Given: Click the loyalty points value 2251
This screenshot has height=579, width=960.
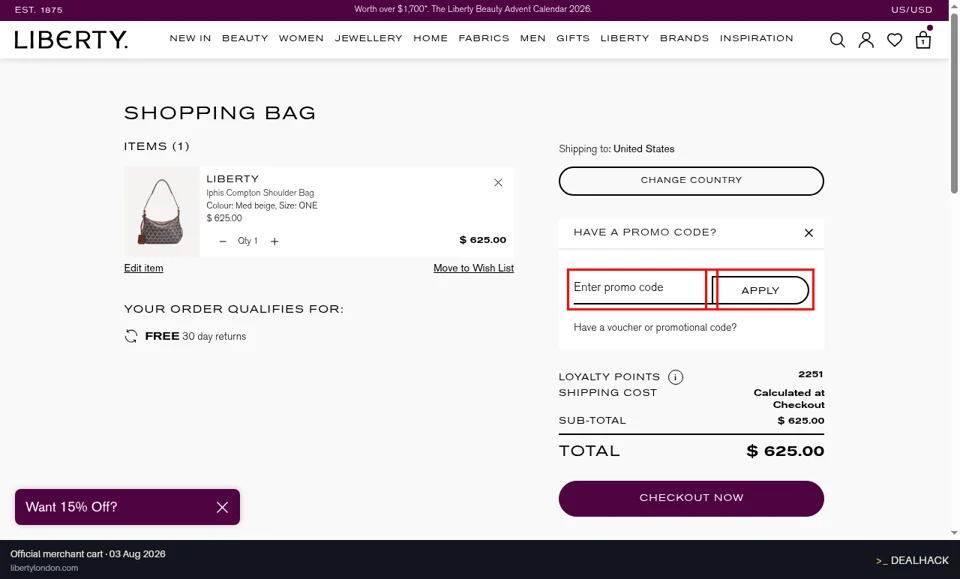Looking at the screenshot, I should click(x=811, y=374).
